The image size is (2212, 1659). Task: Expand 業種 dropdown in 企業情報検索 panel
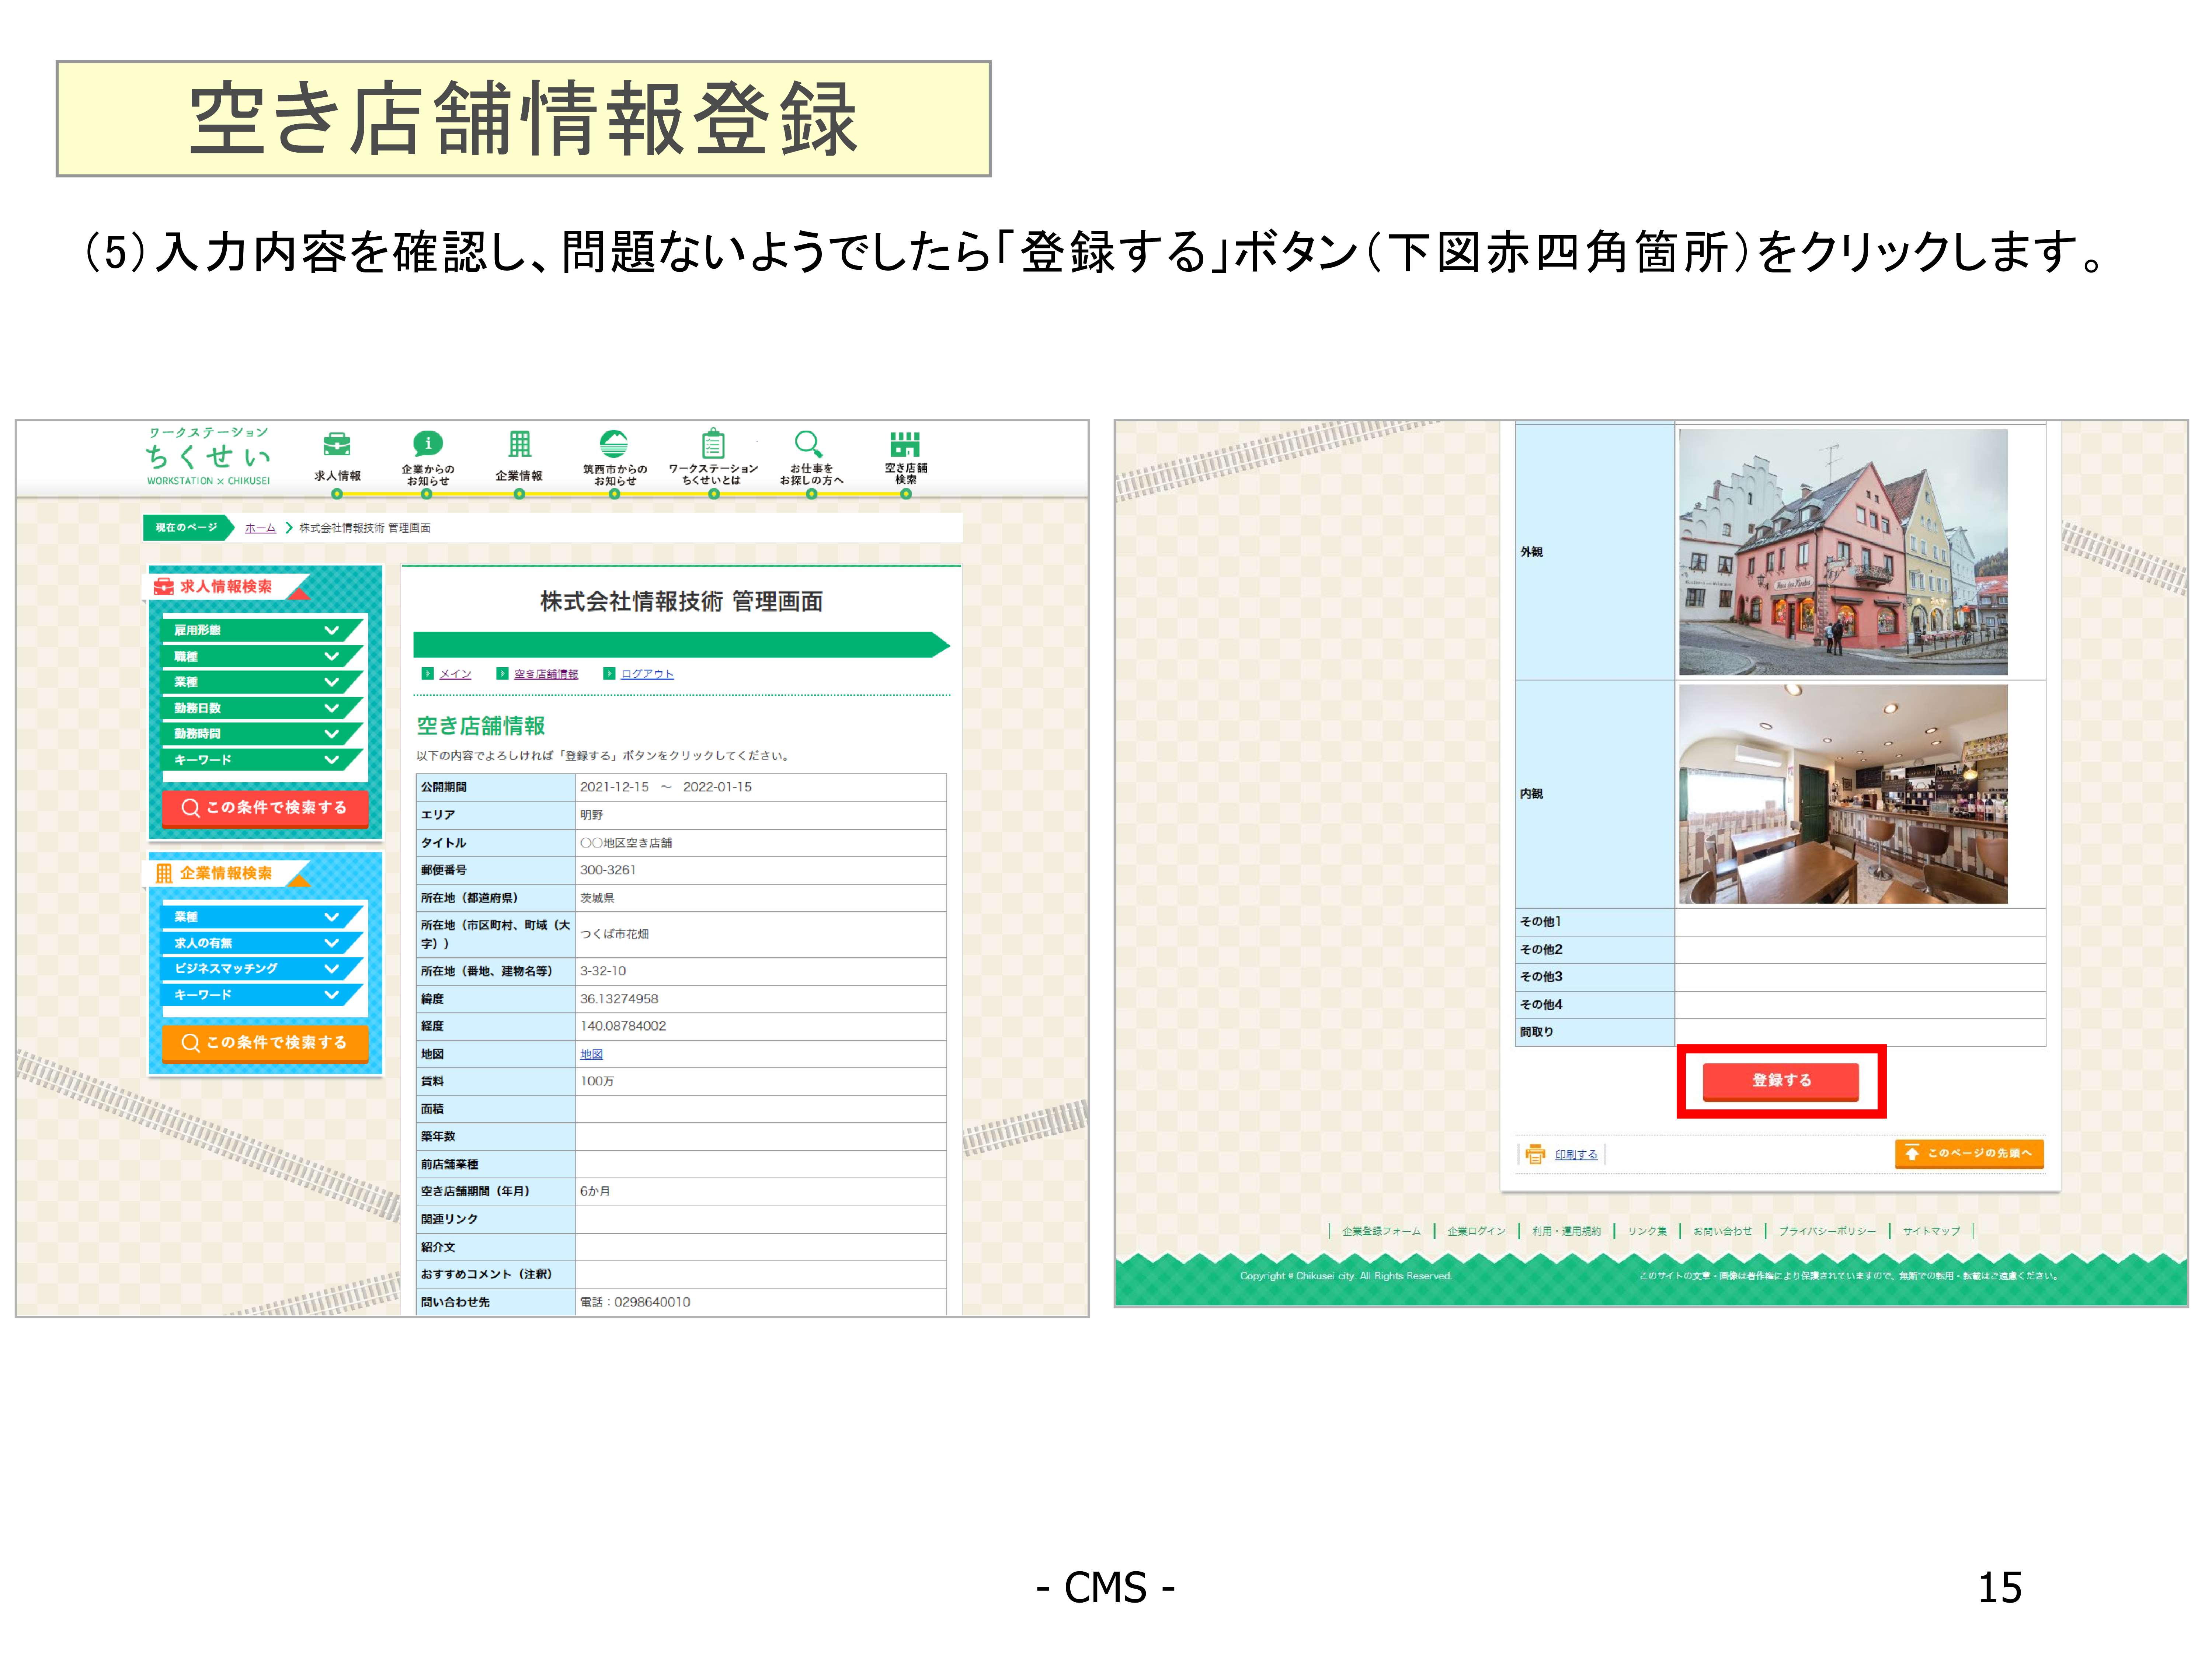[262, 917]
